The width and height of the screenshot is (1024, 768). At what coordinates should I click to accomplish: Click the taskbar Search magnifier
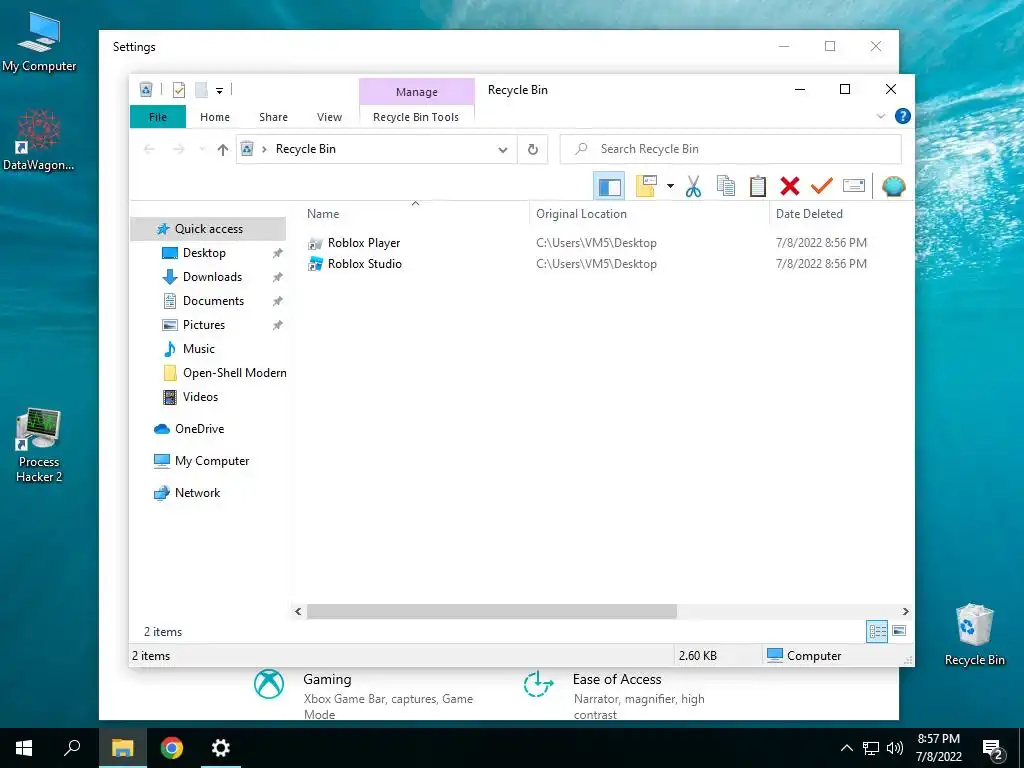[72, 748]
